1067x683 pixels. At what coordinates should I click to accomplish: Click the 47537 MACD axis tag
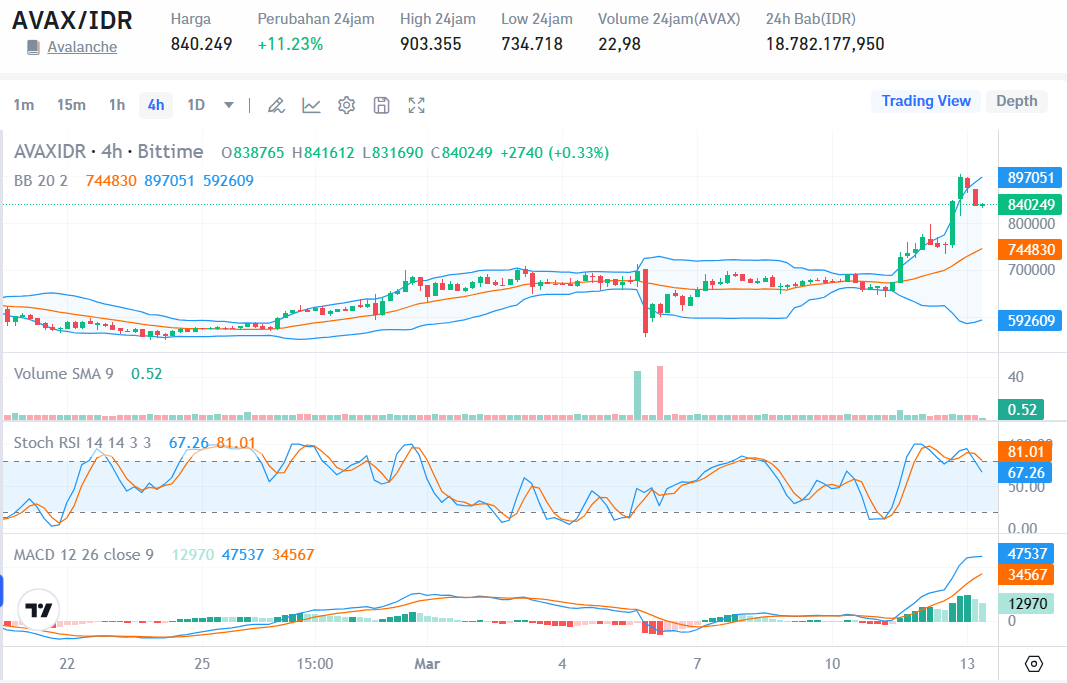[x=1027, y=553]
